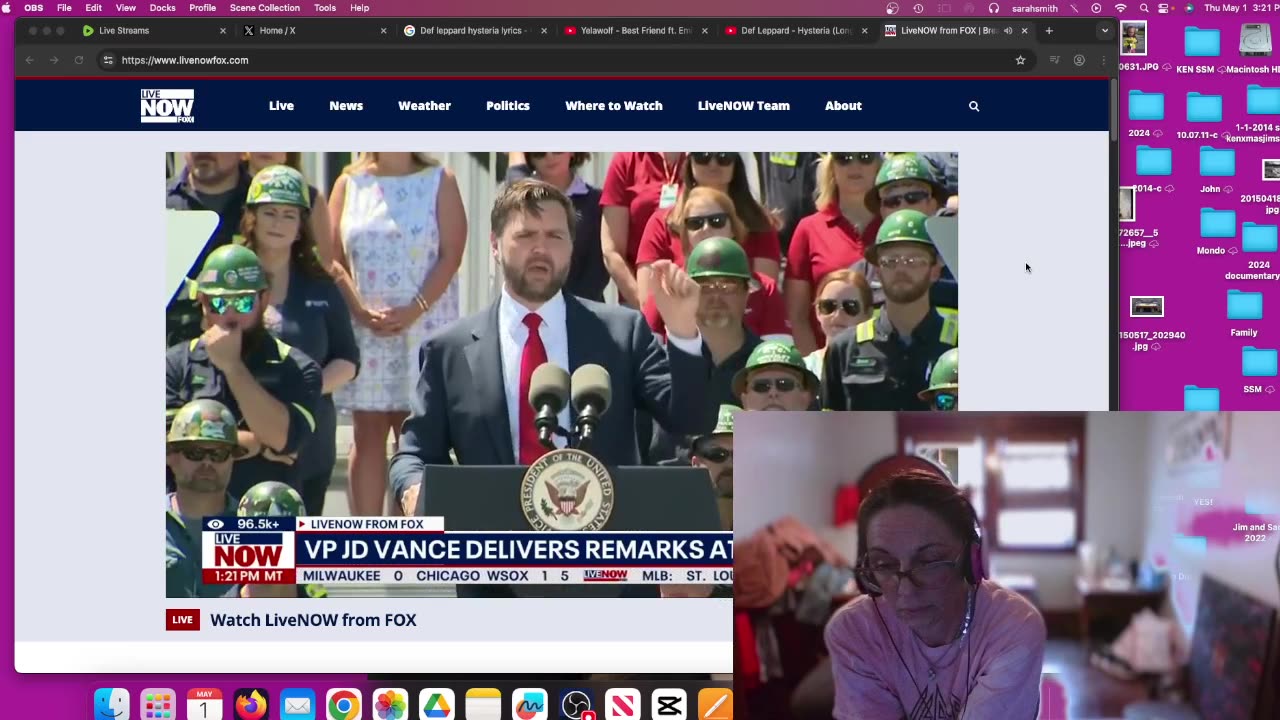1280x720 pixels.
Task: Open the media control icon in Chrome toolbar
Action: (x=1054, y=60)
